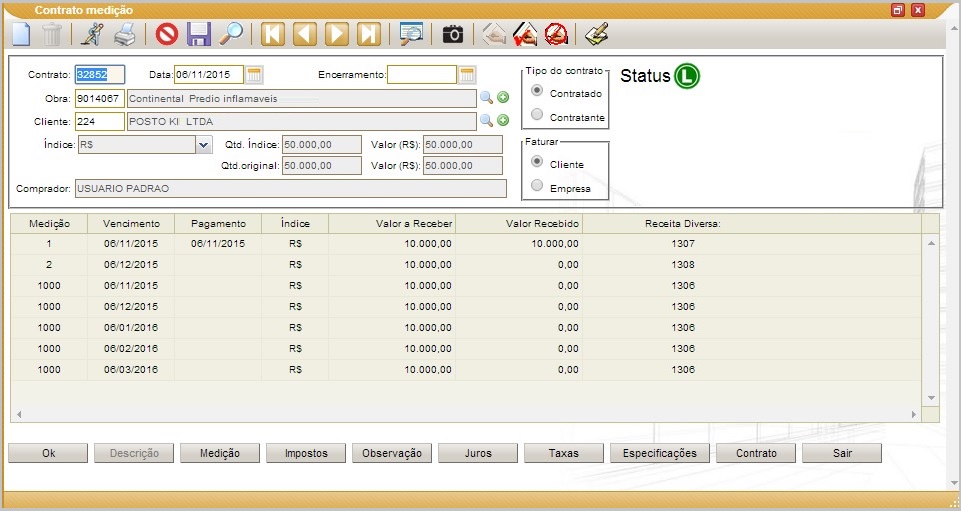Click the table scroll right arrow

(x=914, y=415)
